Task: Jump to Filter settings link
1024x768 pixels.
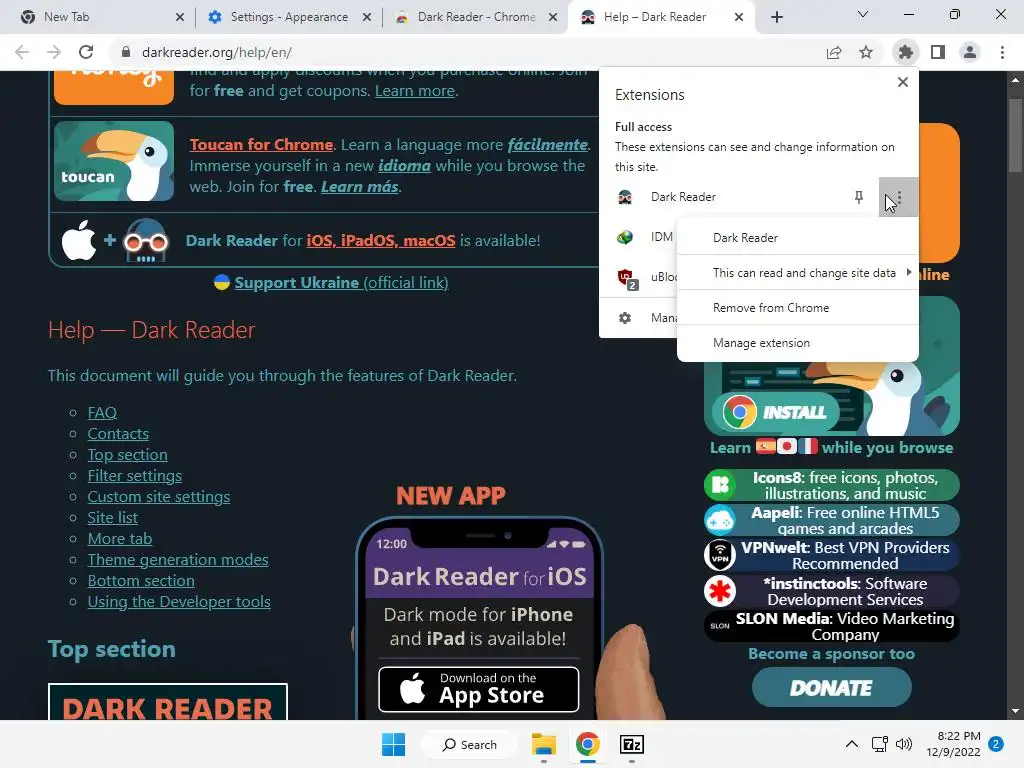Action: 135,475
